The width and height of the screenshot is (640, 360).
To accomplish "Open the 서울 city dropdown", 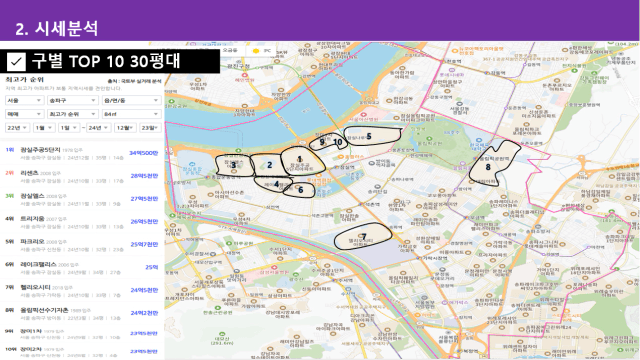I will [24, 100].
